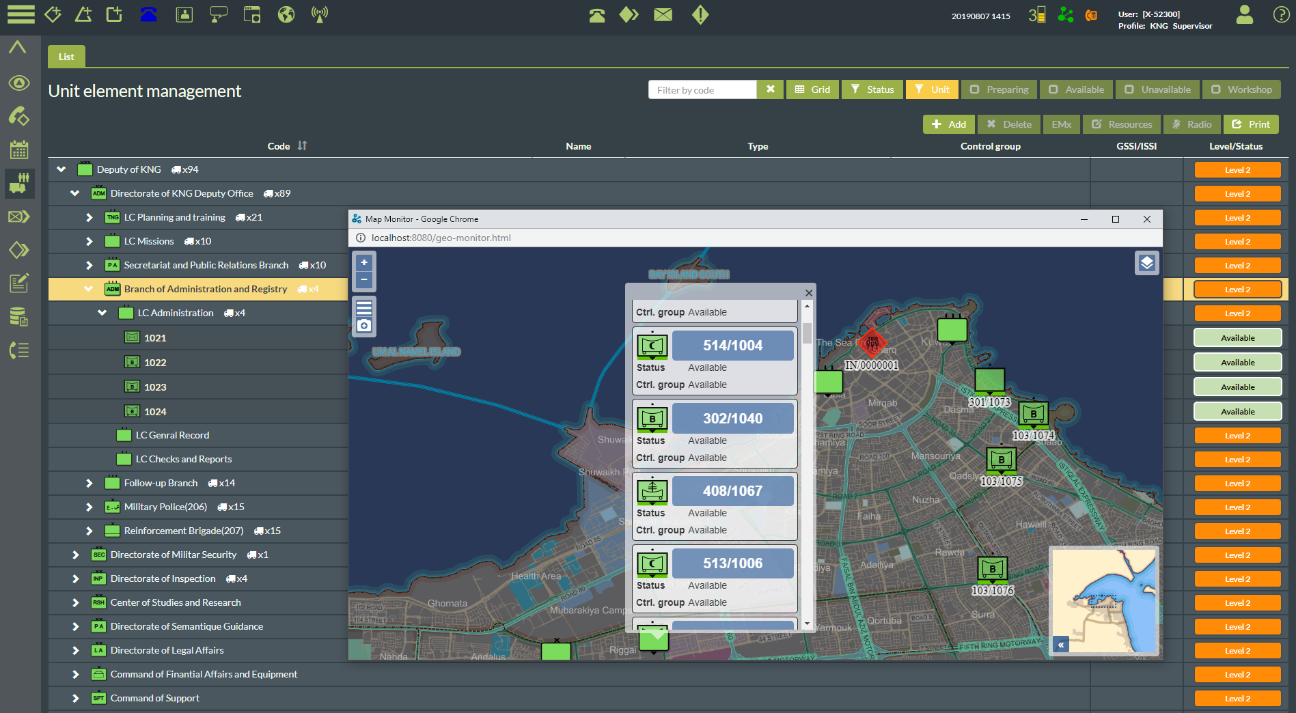Open the help question mark icon
1296x713 pixels.
tap(1281, 14)
